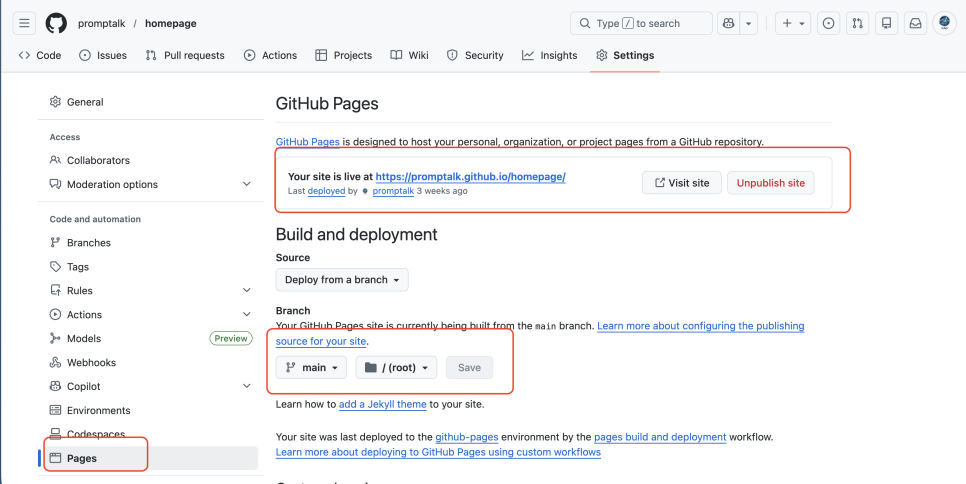The width and height of the screenshot is (966, 484).
Task: Switch to the Security tab
Action: point(475,55)
